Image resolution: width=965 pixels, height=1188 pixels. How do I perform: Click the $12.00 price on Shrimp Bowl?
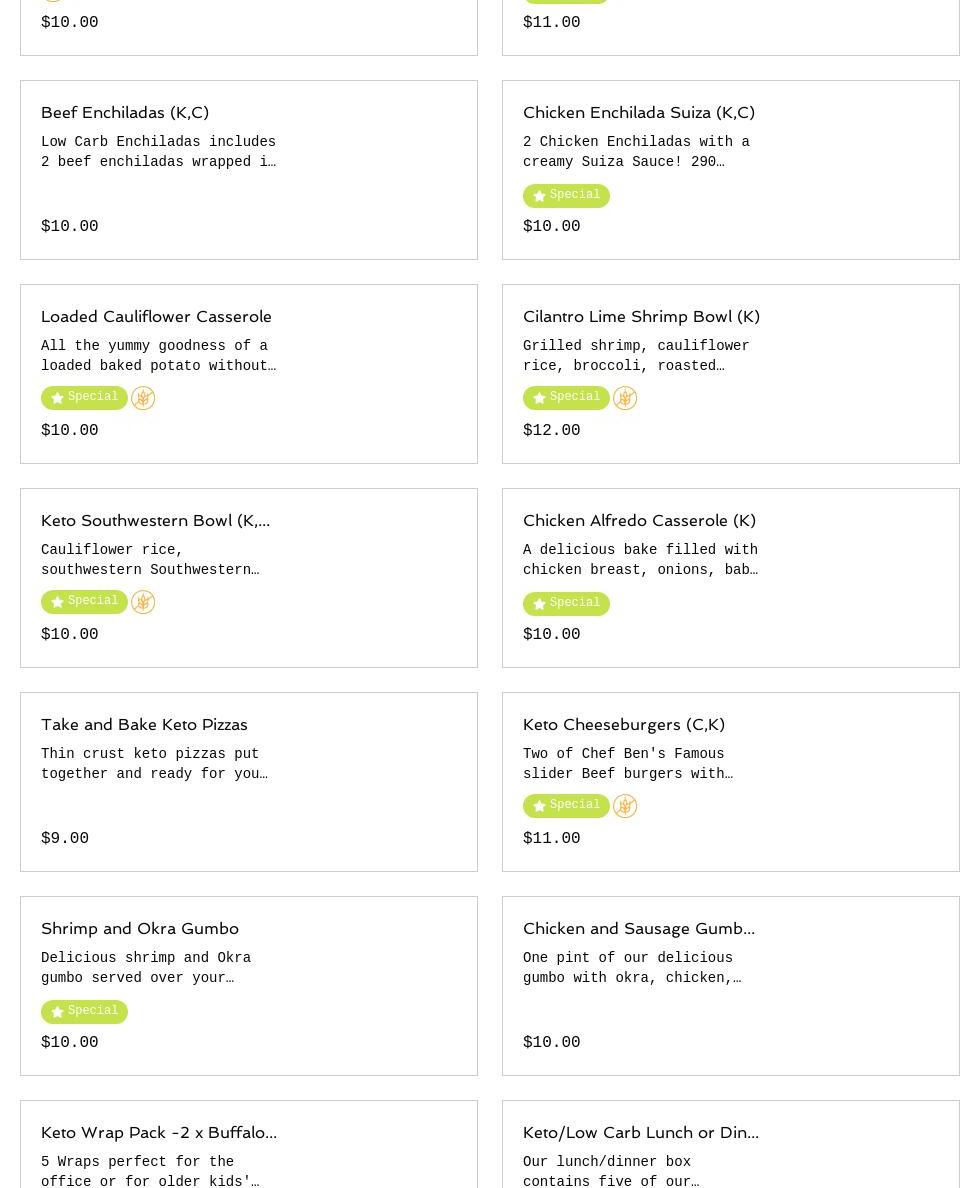click(x=551, y=431)
